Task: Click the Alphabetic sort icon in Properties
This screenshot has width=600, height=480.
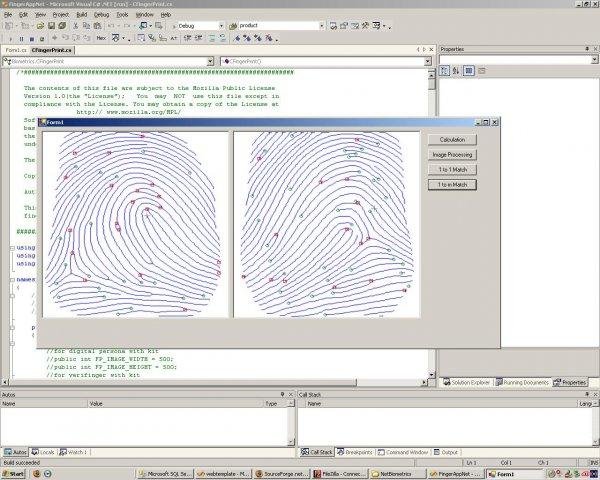Action: (455, 71)
